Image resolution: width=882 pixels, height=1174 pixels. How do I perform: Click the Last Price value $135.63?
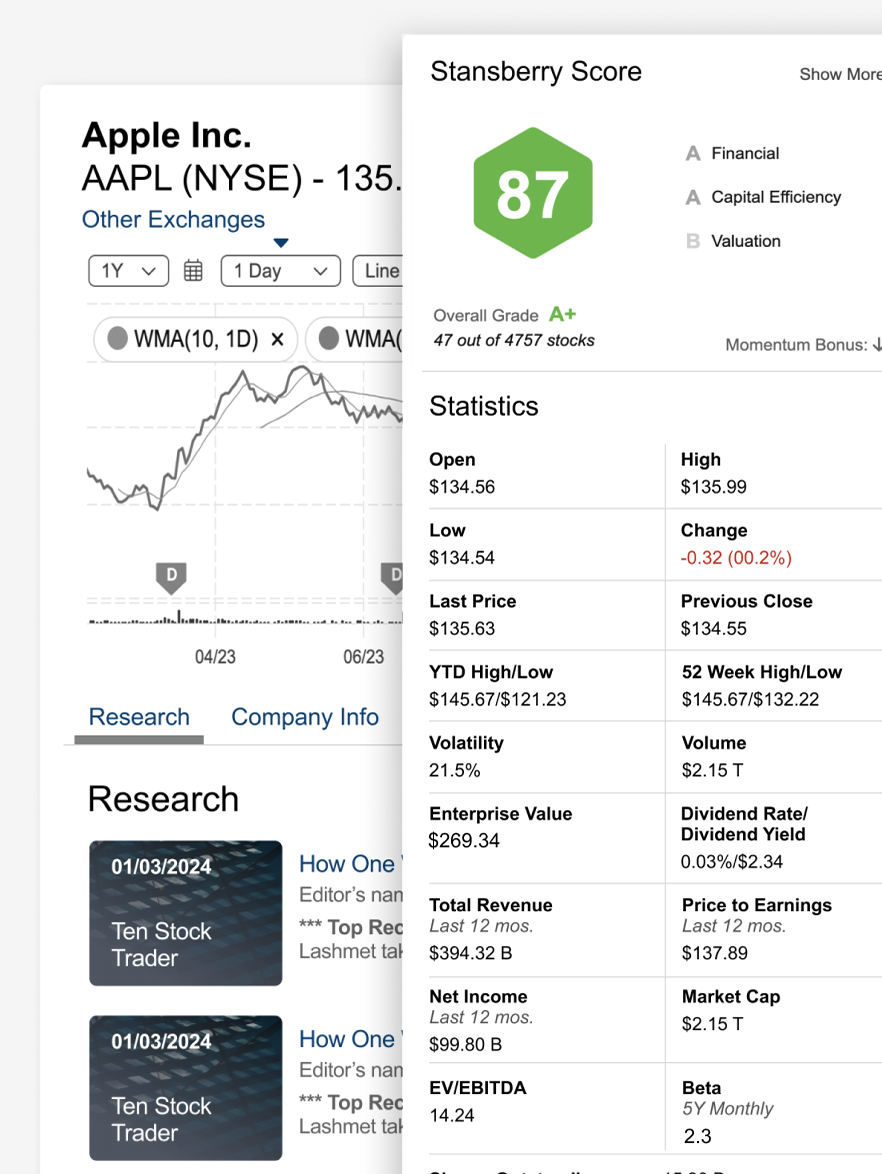click(462, 629)
